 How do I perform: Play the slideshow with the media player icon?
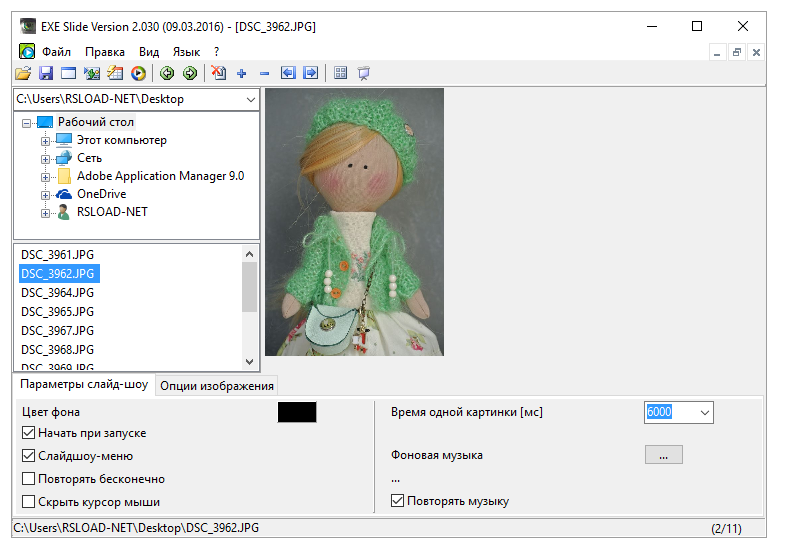[138, 73]
